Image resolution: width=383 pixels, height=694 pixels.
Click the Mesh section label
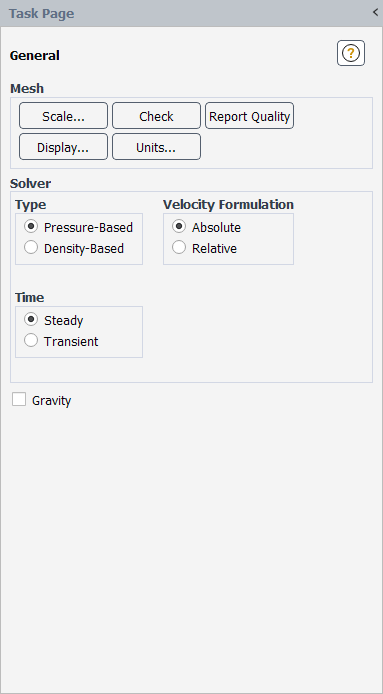coord(27,89)
